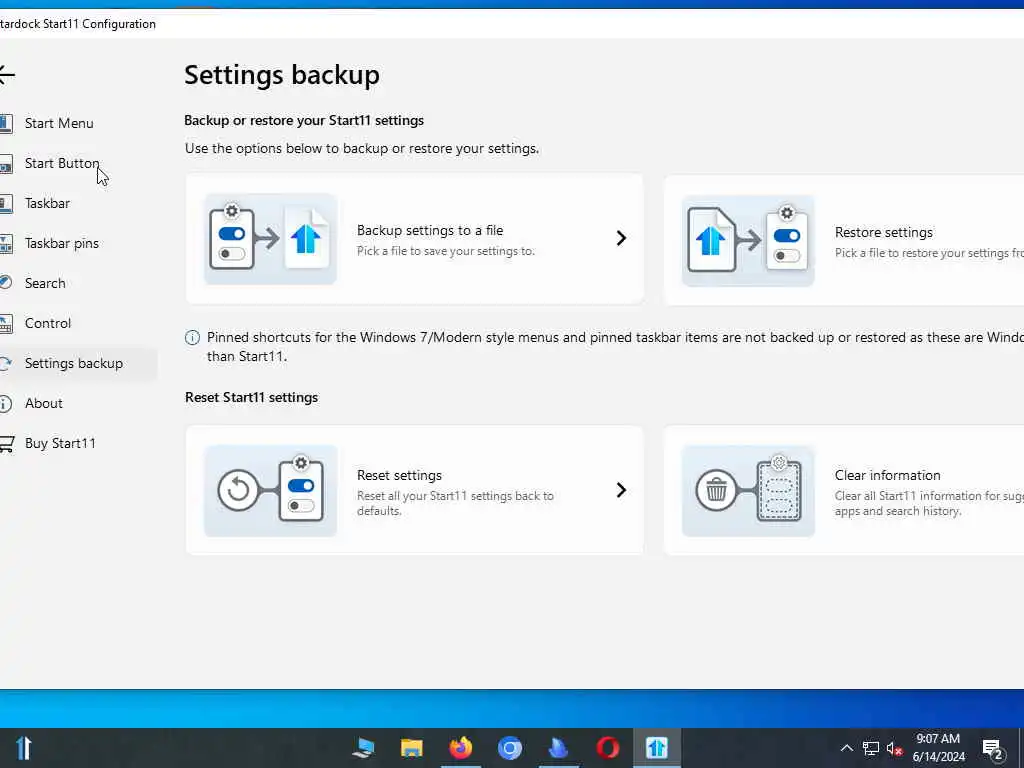The height and width of the screenshot is (768, 1024).
Task: Click Backup settings to a file
Action: coord(414,239)
